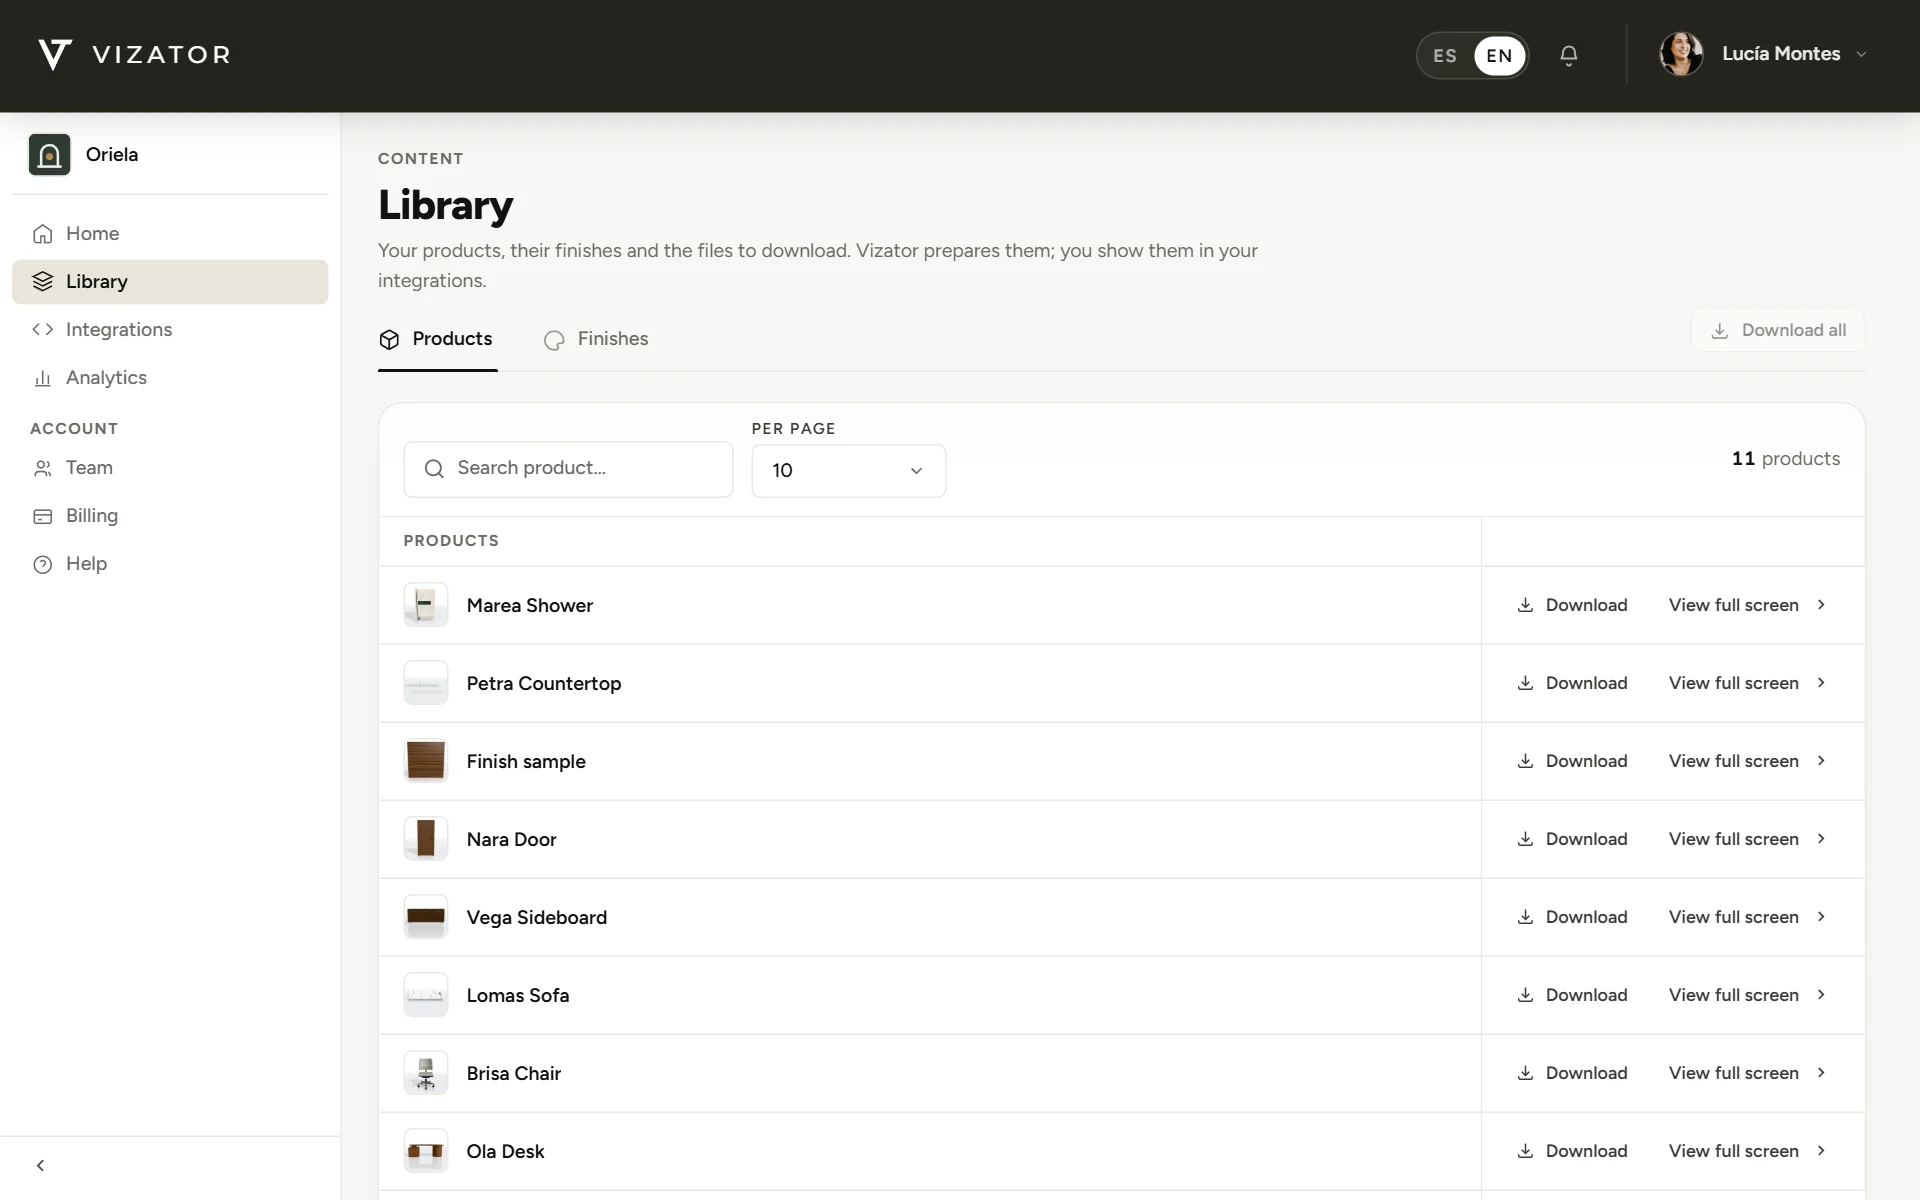Click the Team people icon
Viewport: 1920px width, 1200px height.
[42, 468]
